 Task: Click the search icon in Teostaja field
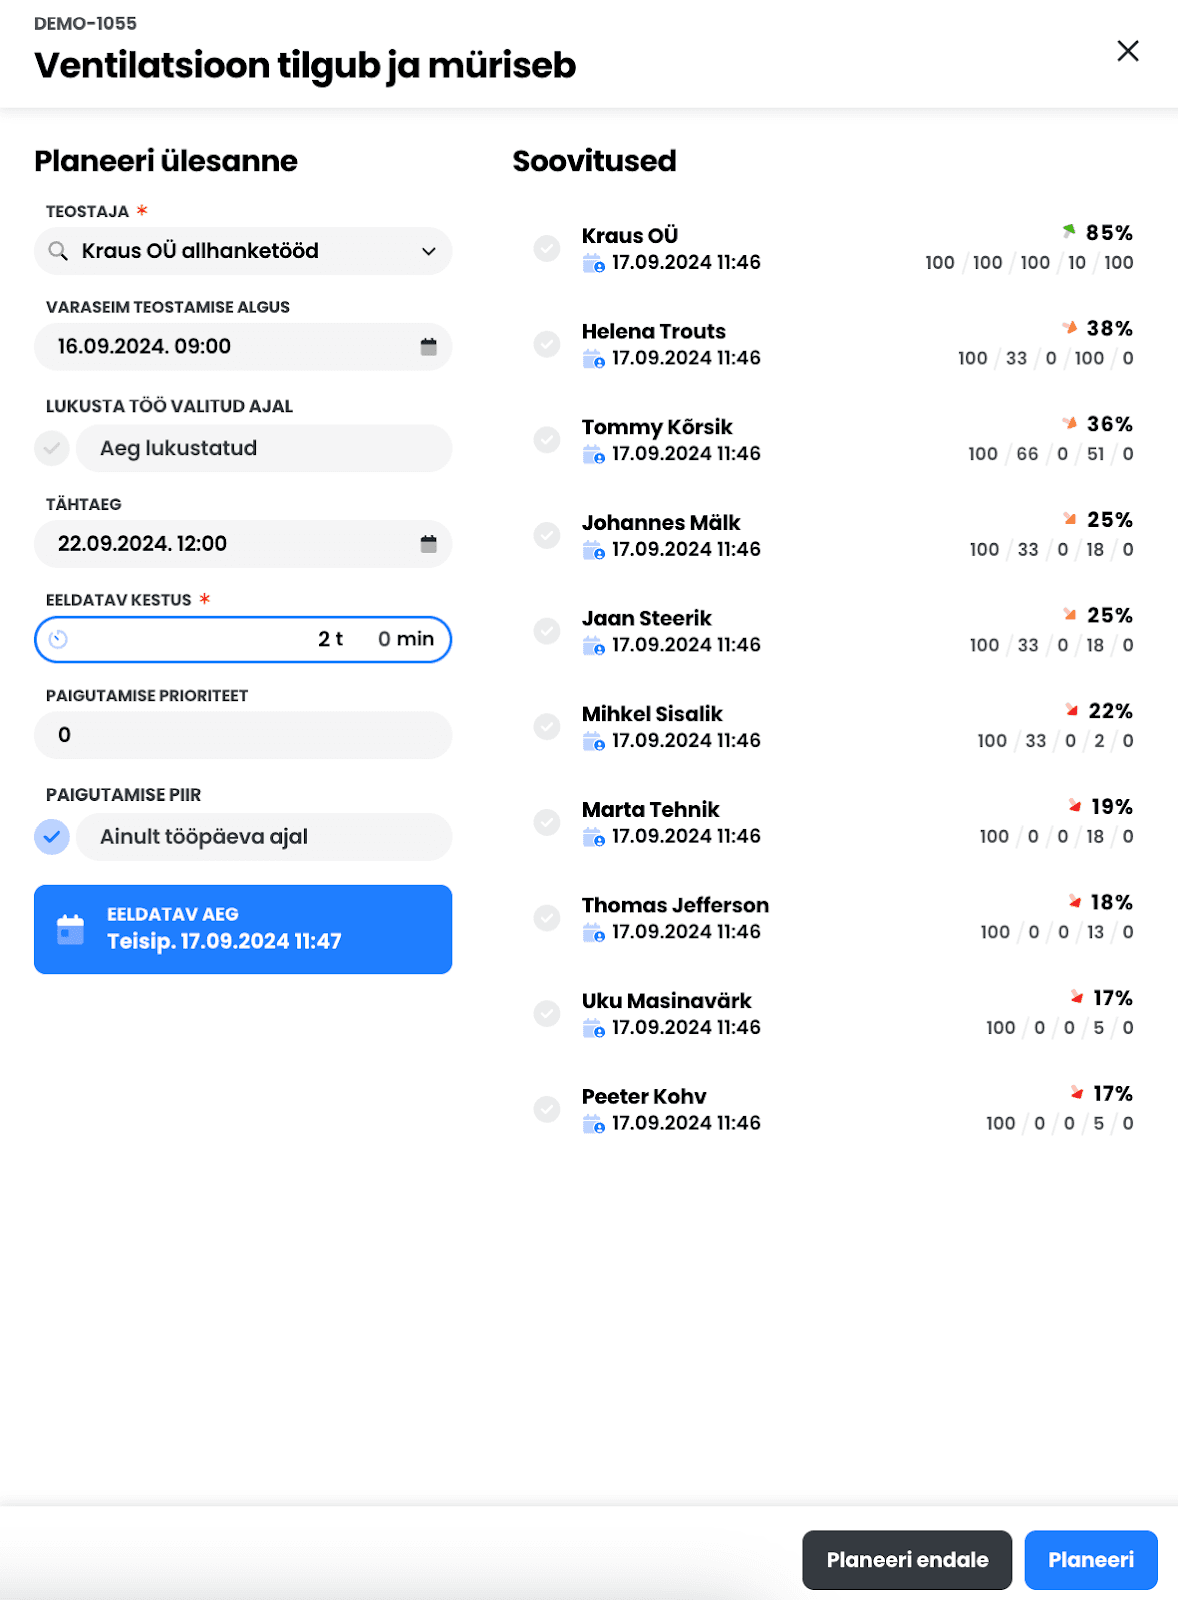coord(59,251)
